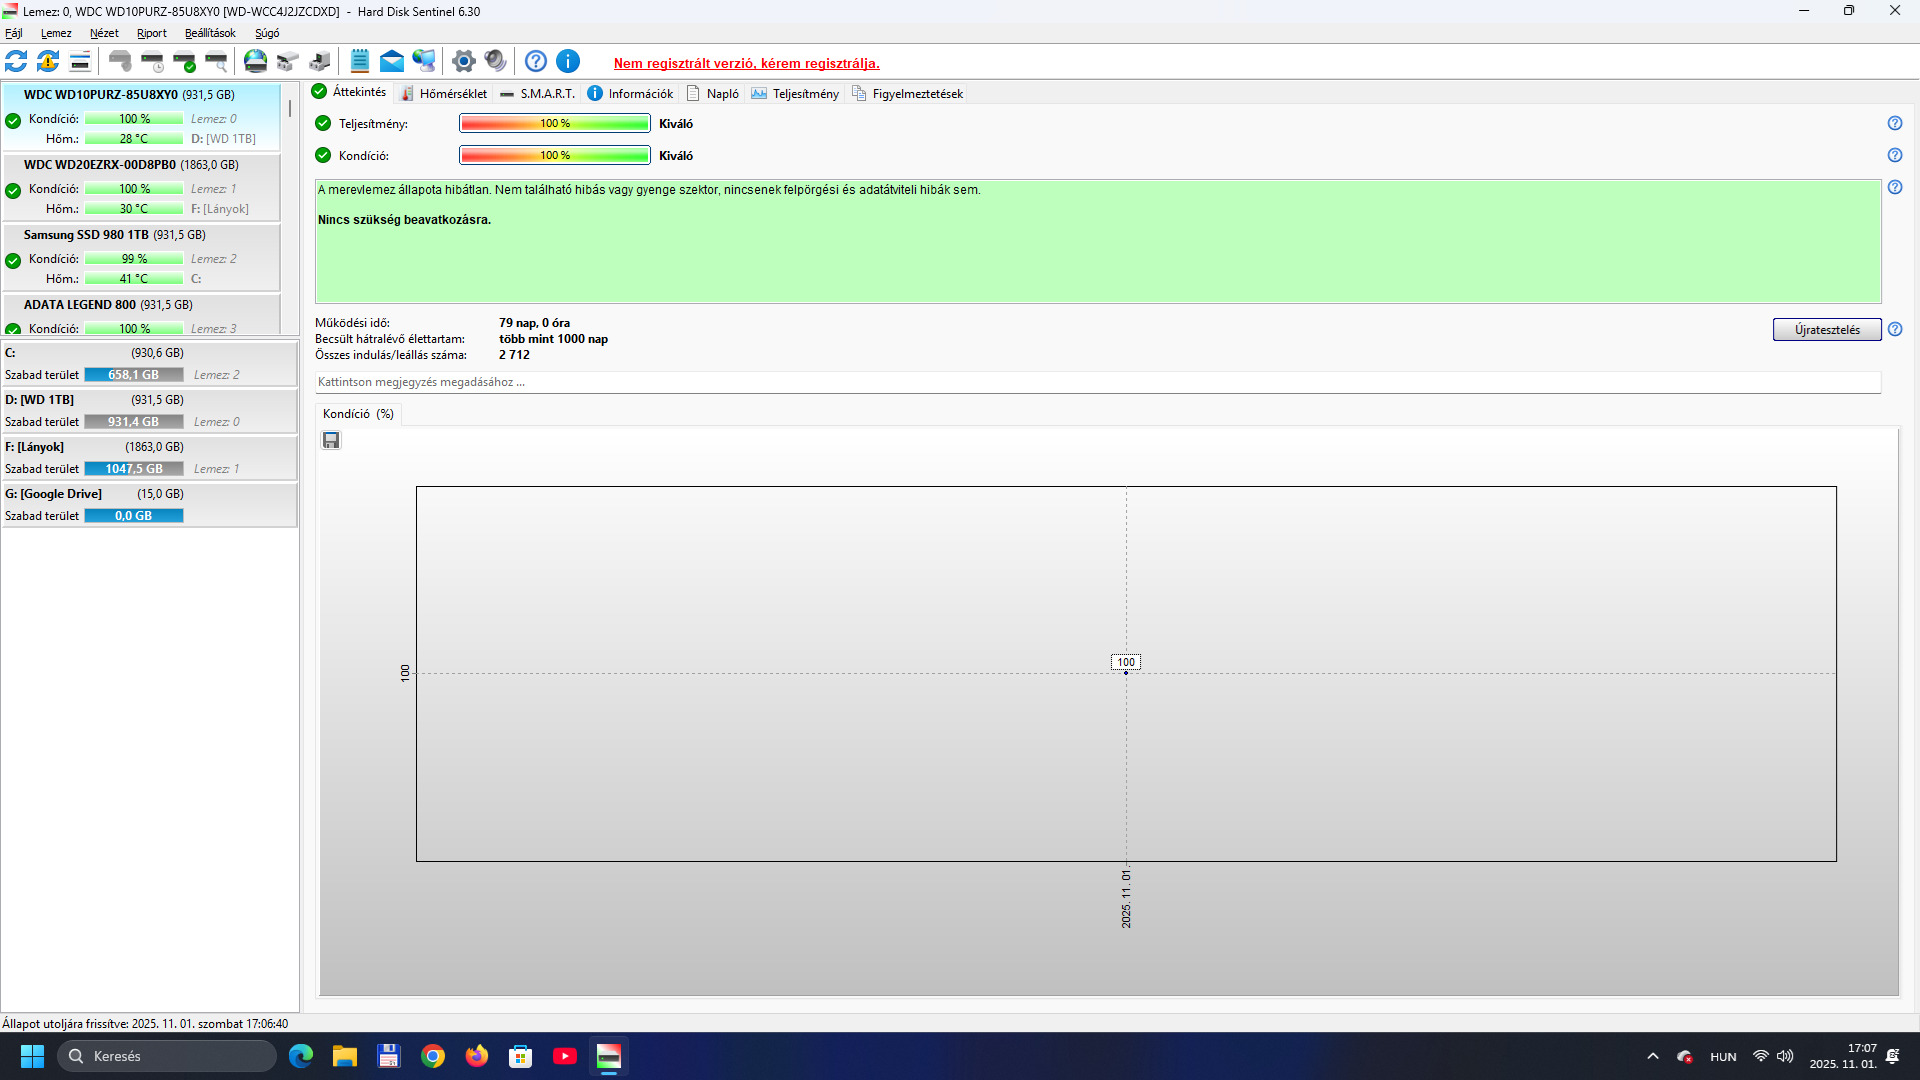Click the disk with magnifier toolbar icon
The width and height of the screenshot is (1920, 1080).
point(216,62)
